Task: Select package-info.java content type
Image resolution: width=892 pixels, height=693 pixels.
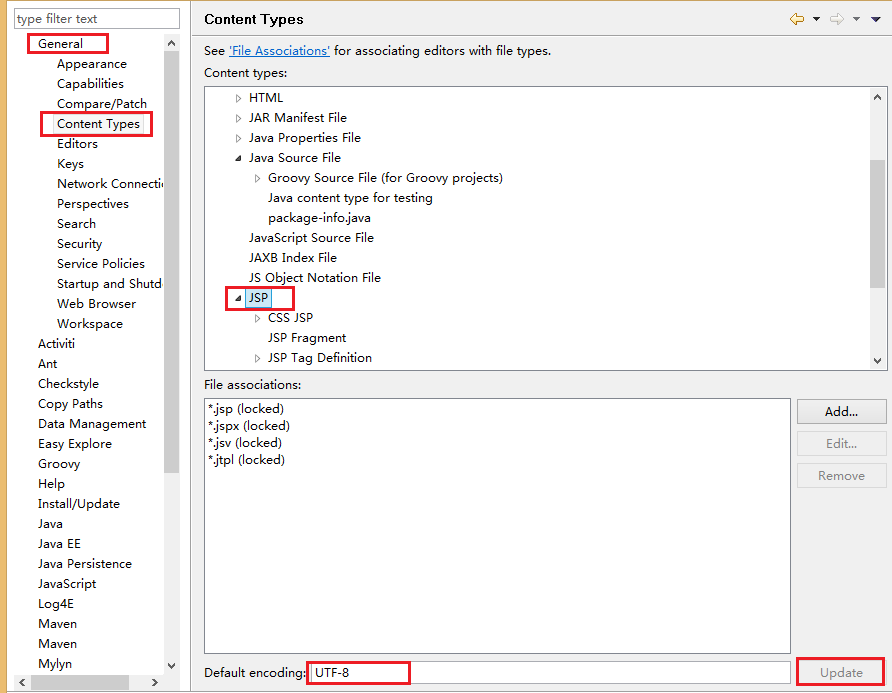Action: tap(319, 218)
